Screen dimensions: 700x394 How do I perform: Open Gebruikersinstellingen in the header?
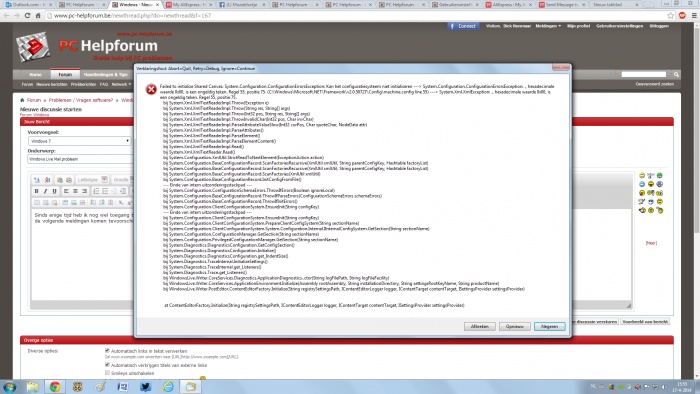point(620,26)
